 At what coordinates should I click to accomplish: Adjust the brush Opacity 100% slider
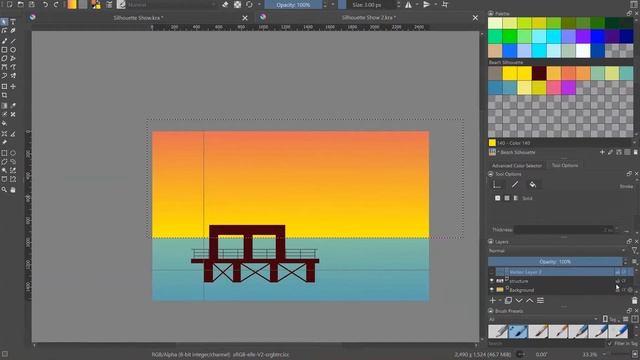(x=293, y=4)
